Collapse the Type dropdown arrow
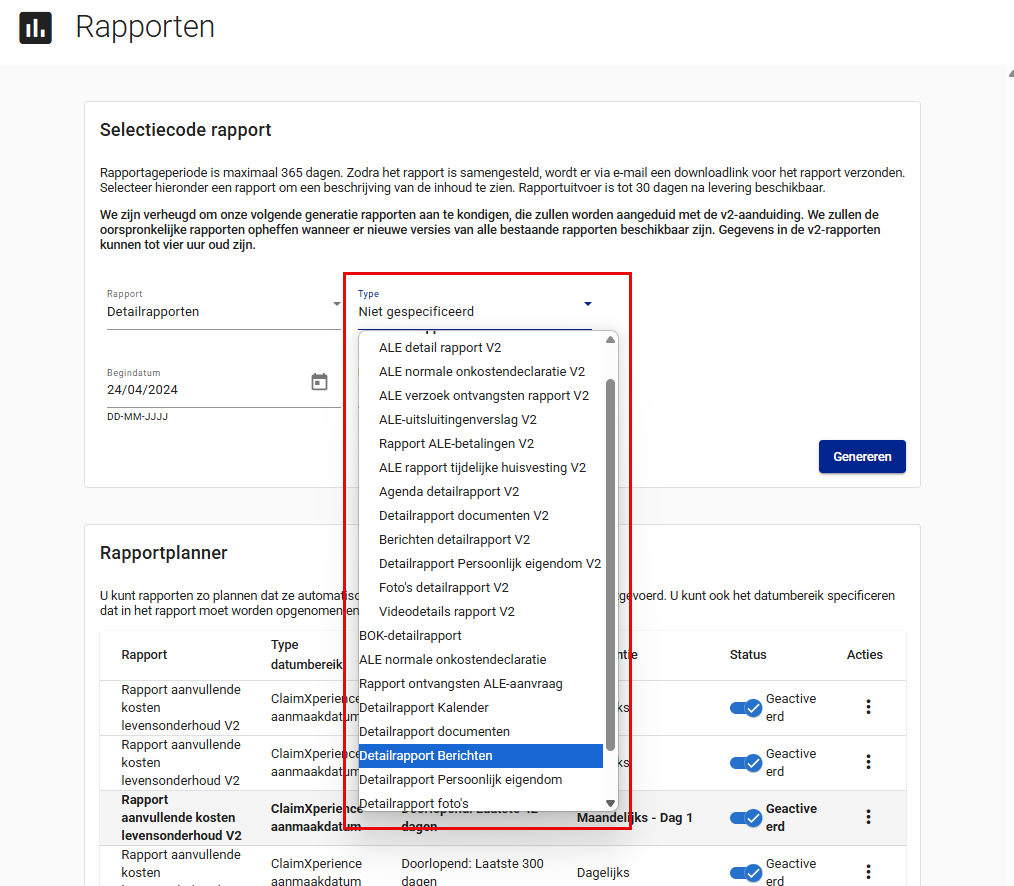Viewport: 1014px width, 886px height. tap(587, 303)
